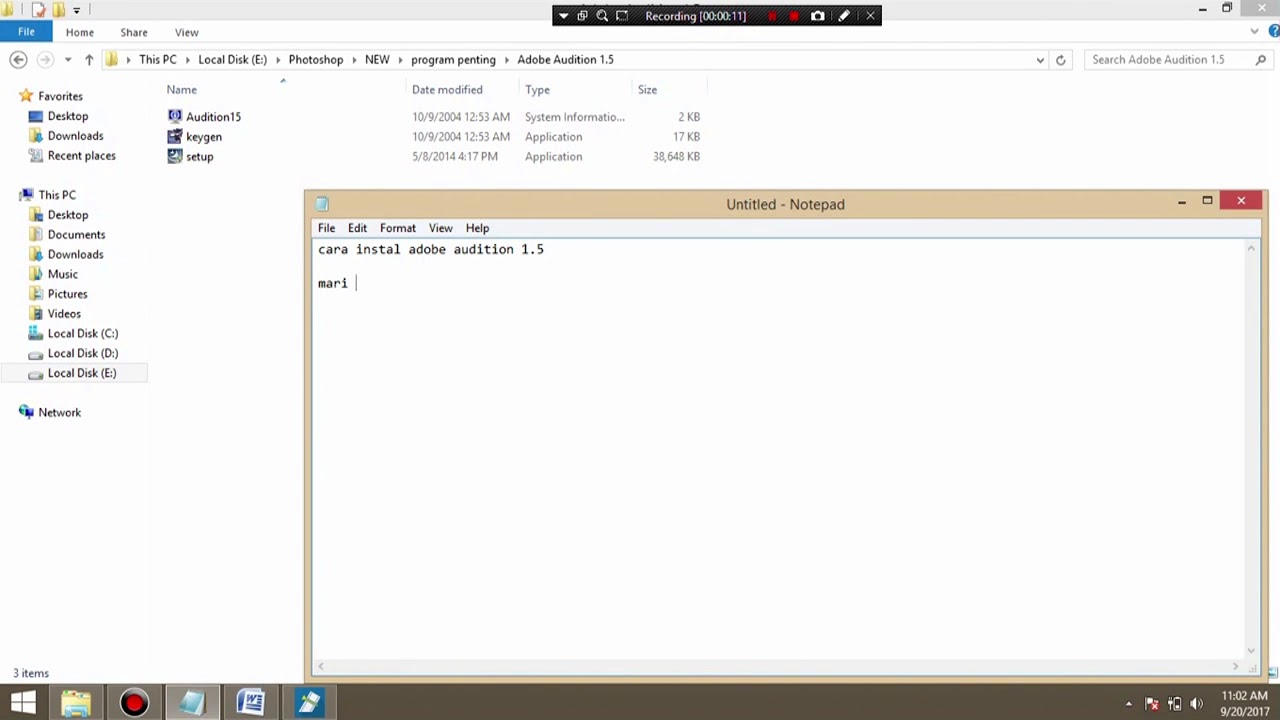Sort files by Date modified column
The height and width of the screenshot is (720, 1280).
(447, 90)
